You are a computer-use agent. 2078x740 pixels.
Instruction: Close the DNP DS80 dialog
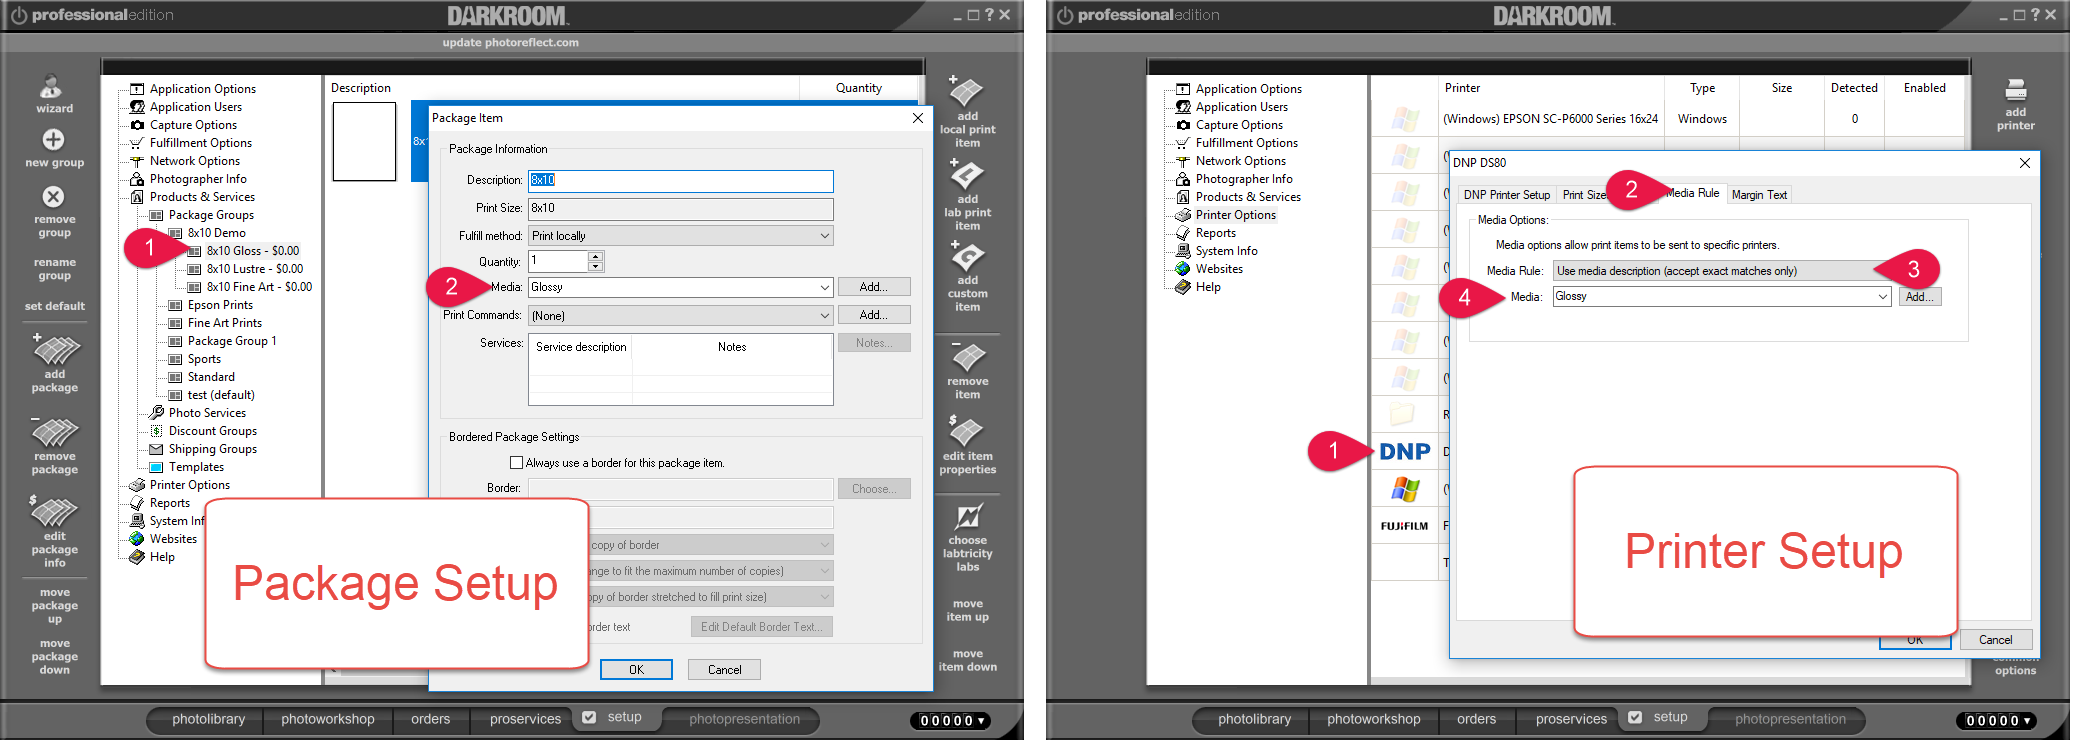(2024, 163)
